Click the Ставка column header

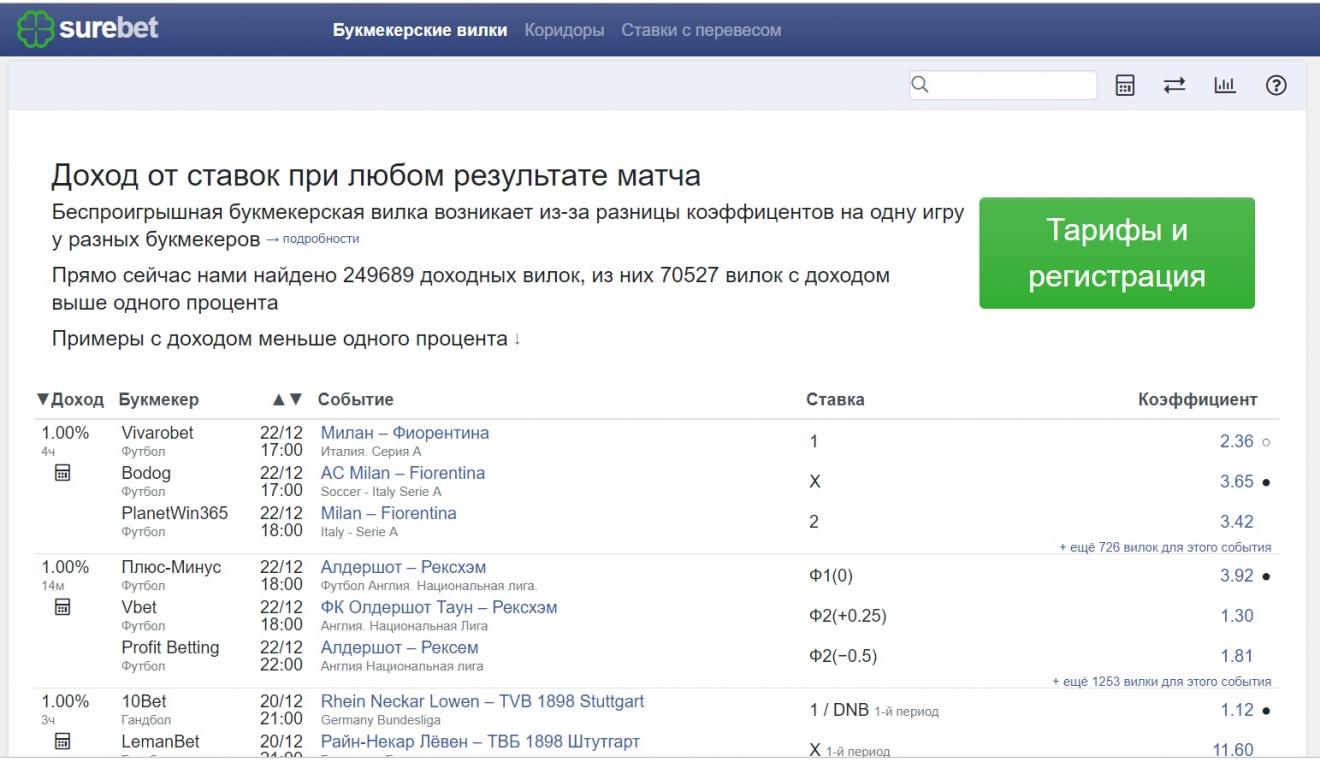835,400
